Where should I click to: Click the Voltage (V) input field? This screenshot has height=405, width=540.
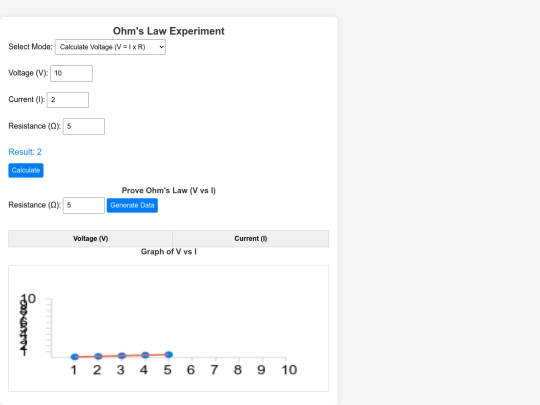[71, 73]
